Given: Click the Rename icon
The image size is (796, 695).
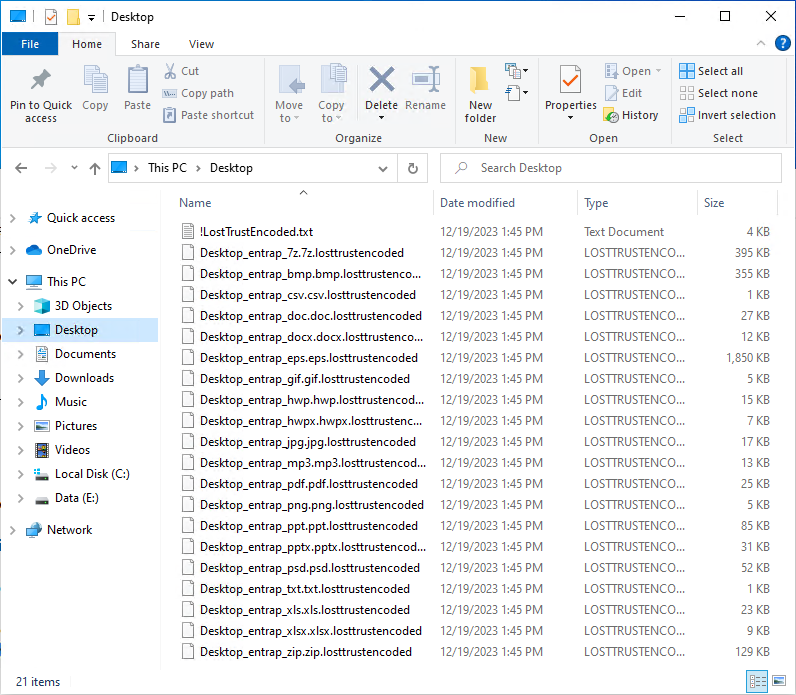Looking at the screenshot, I should point(425,80).
